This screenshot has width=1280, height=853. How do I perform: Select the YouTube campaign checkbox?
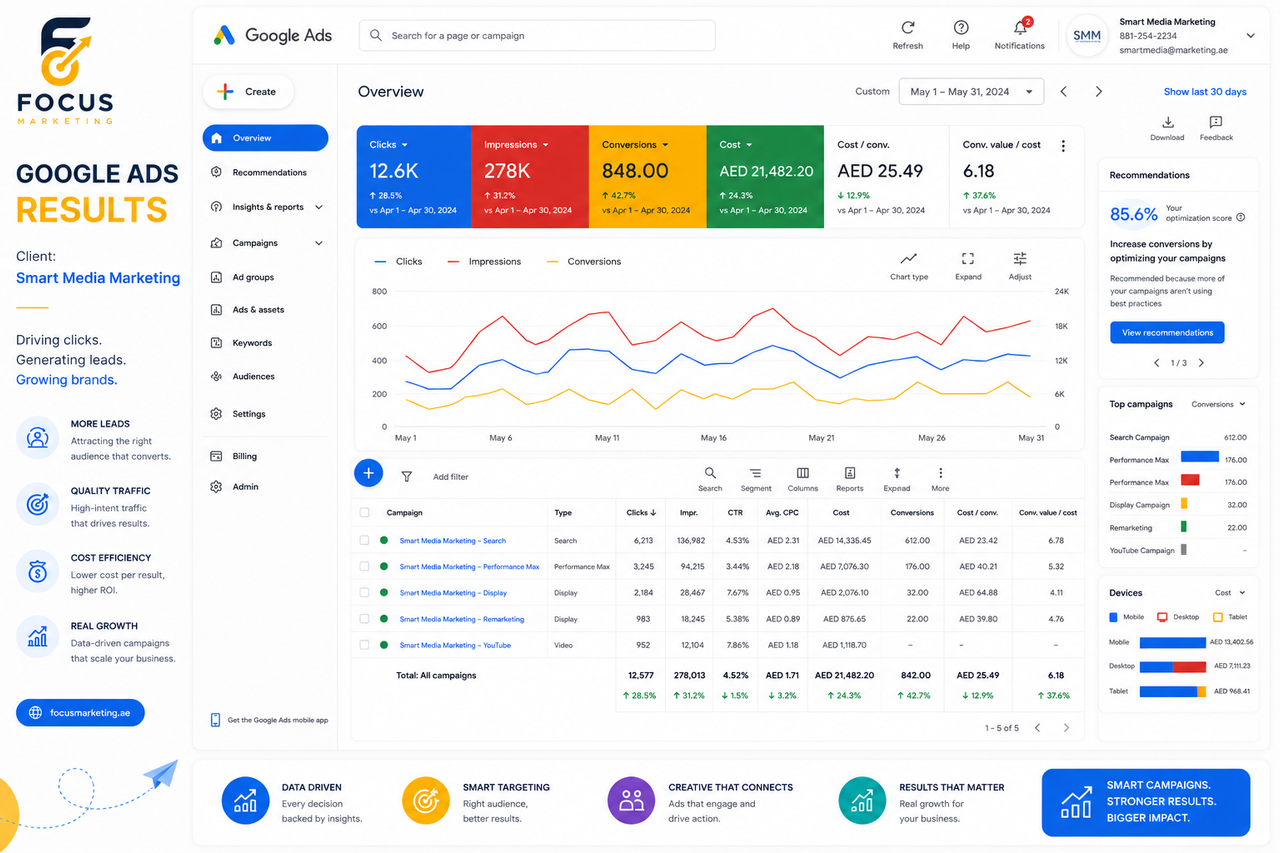pyautogui.click(x=365, y=645)
